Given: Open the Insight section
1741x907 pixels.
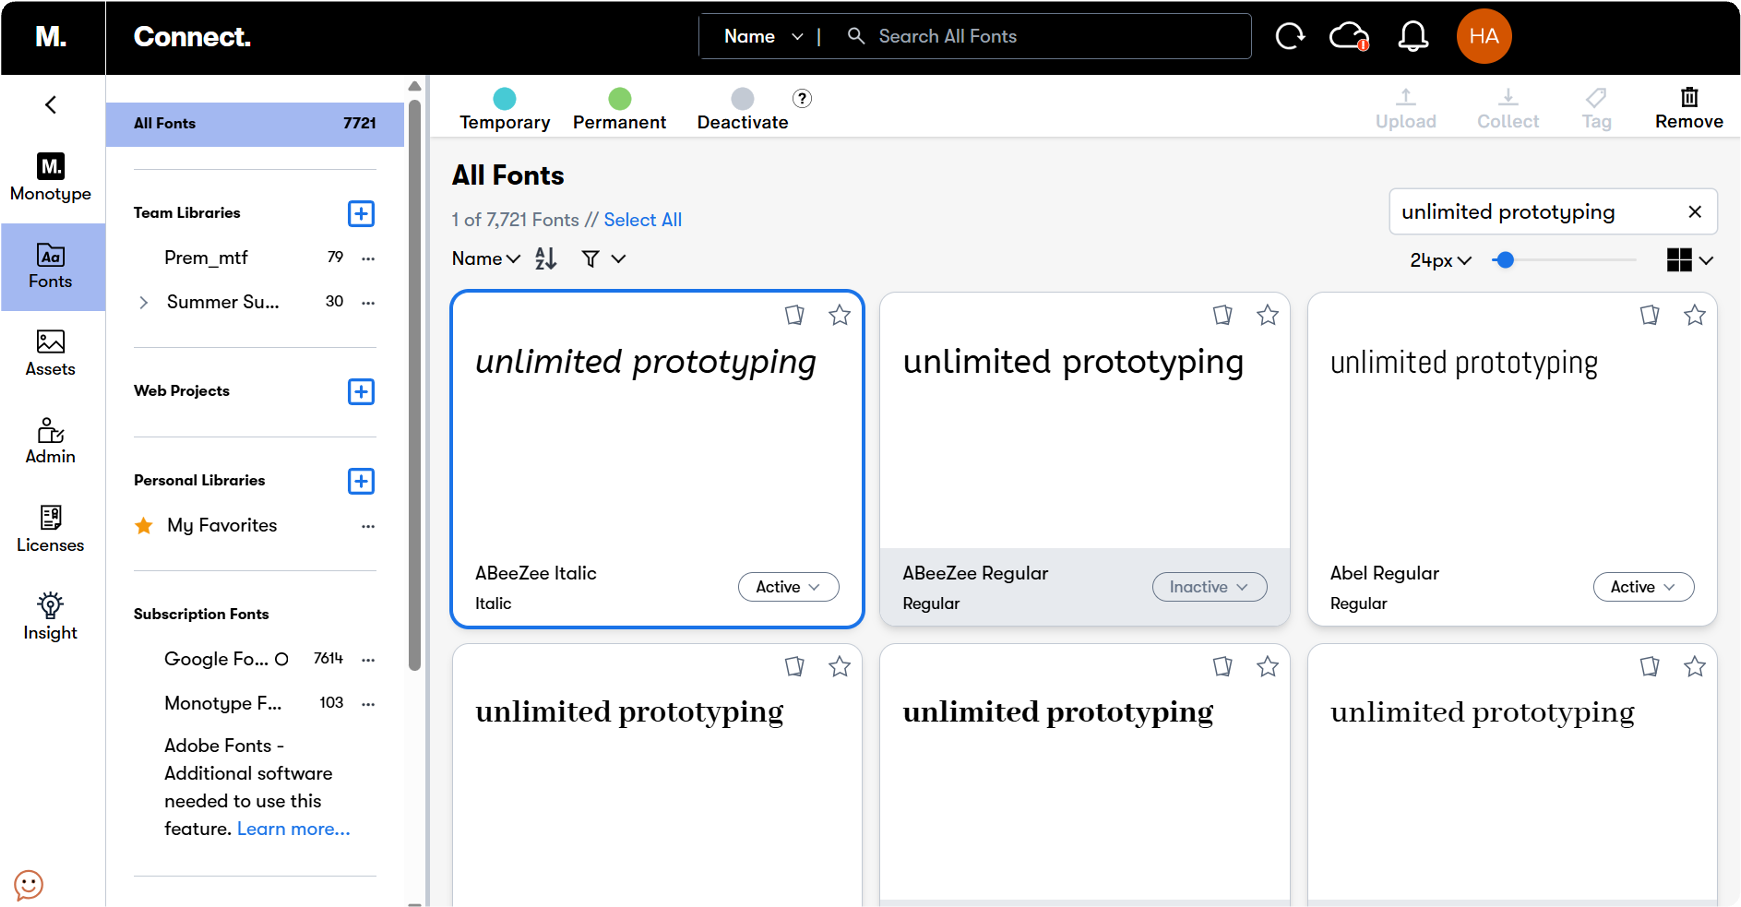Looking at the screenshot, I should point(50,616).
